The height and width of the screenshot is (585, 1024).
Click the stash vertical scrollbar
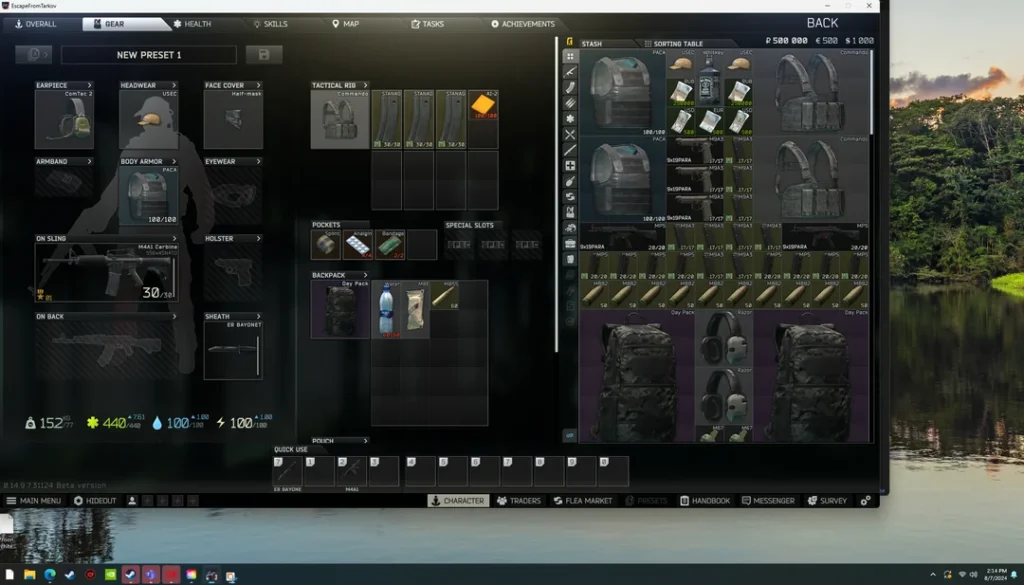pyautogui.click(x=872, y=91)
